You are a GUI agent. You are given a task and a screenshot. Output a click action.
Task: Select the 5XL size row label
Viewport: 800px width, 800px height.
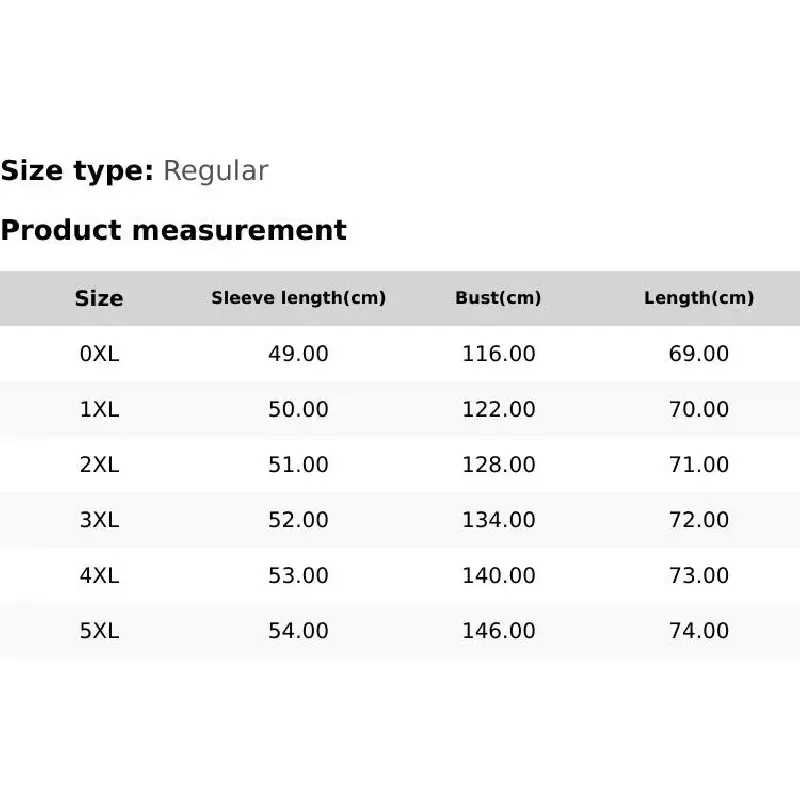(x=99, y=631)
